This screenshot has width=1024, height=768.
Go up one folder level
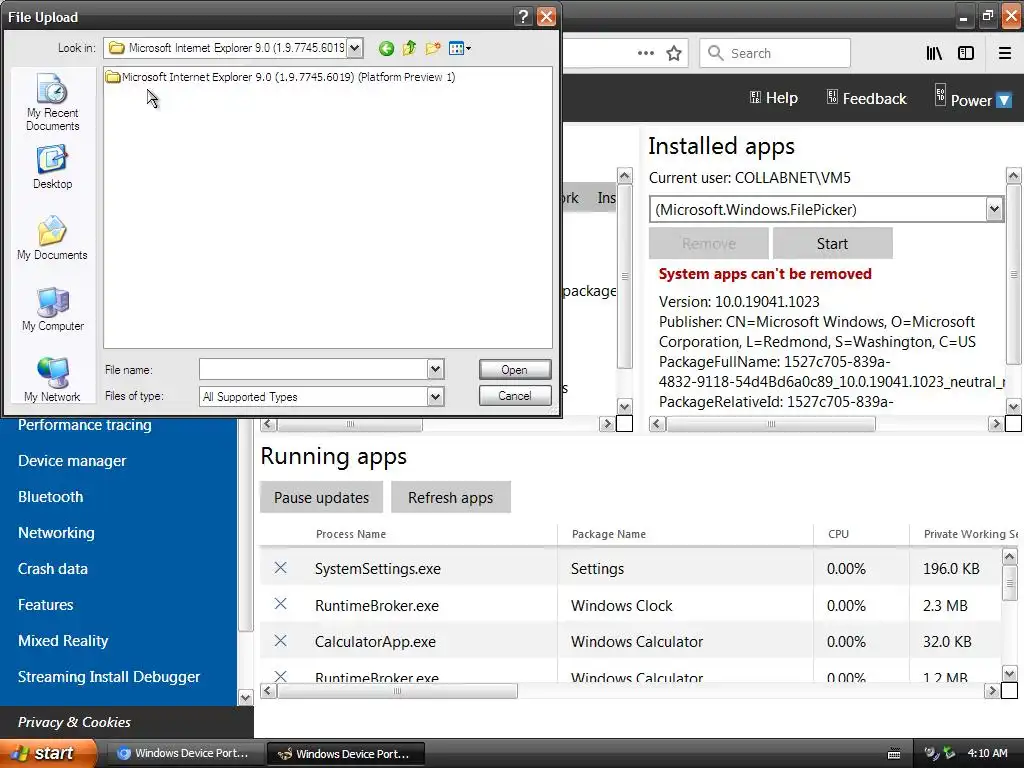click(x=409, y=48)
